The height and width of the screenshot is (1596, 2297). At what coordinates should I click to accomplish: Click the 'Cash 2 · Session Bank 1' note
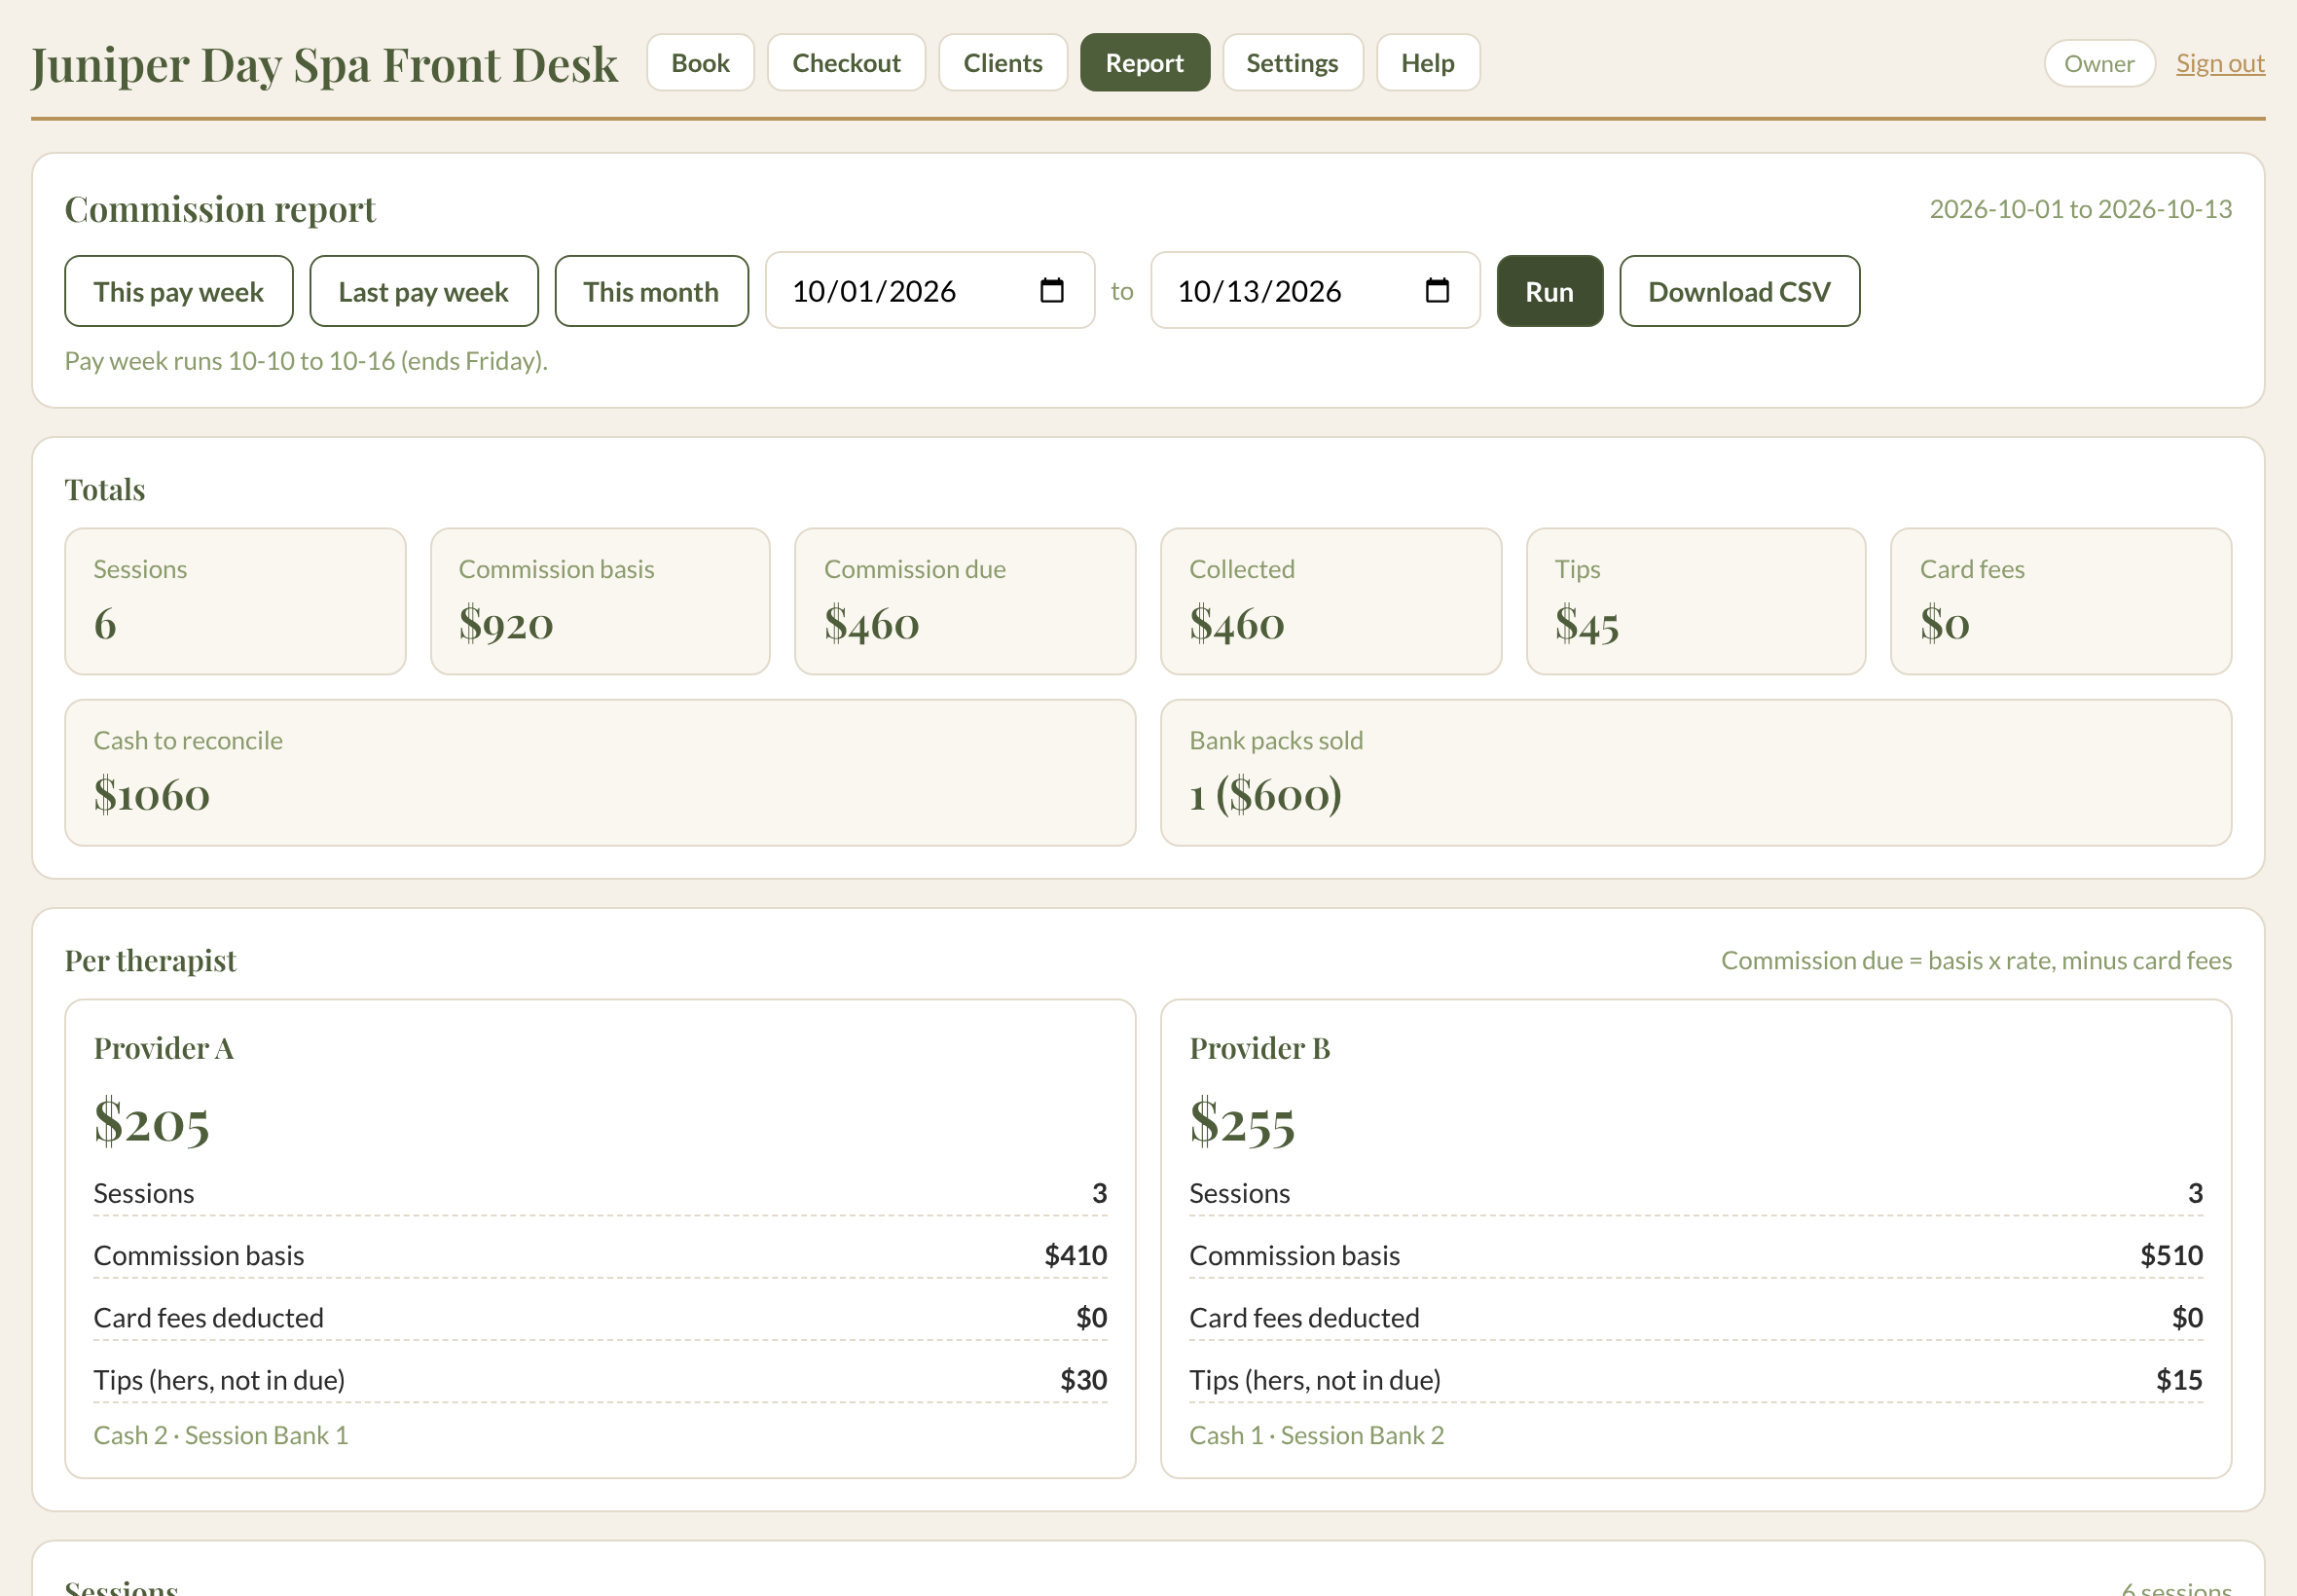pos(221,1435)
